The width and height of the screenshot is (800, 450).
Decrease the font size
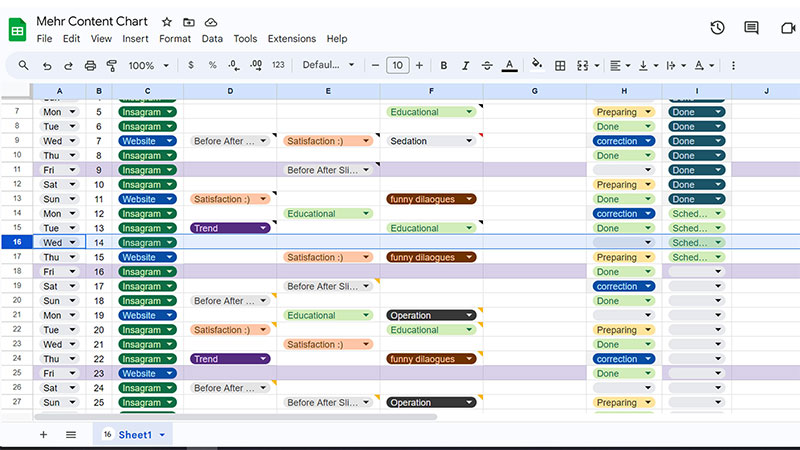pyautogui.click(x=376, y=65)
